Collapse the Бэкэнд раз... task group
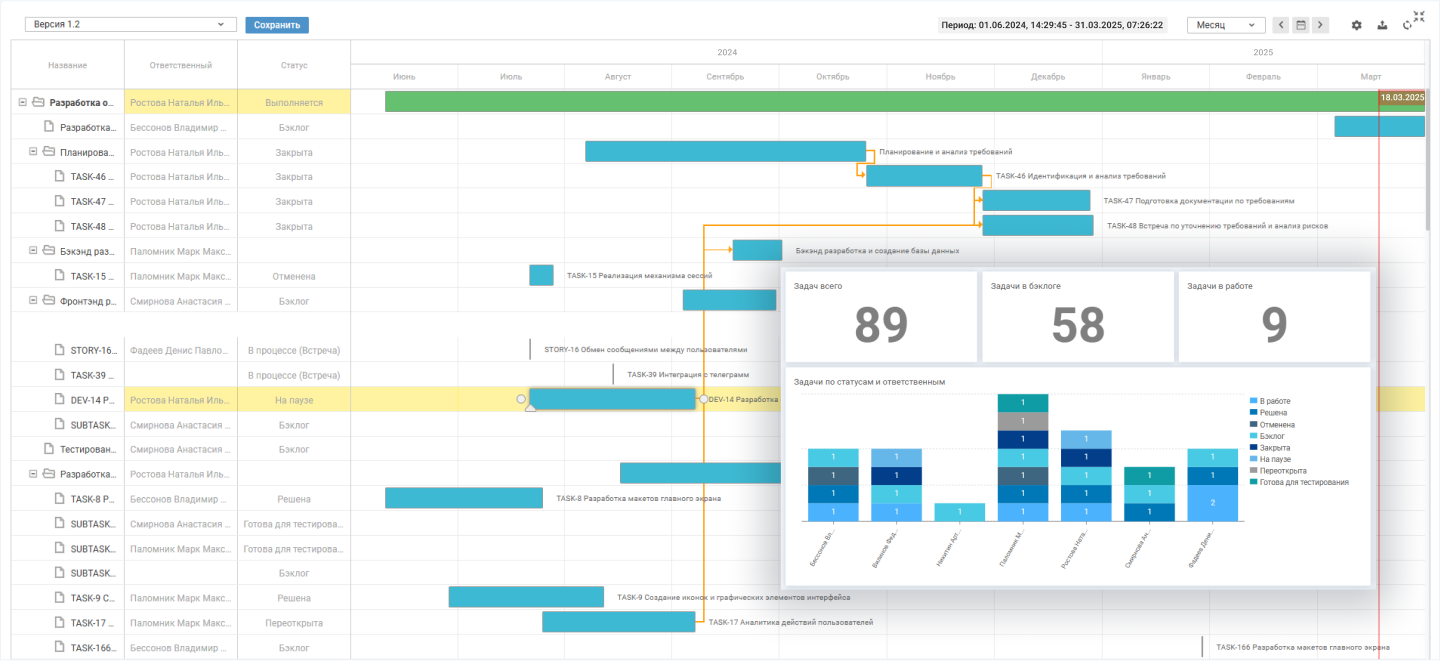The width and height of the screenshot is (1440, 661). coord(33,250)
